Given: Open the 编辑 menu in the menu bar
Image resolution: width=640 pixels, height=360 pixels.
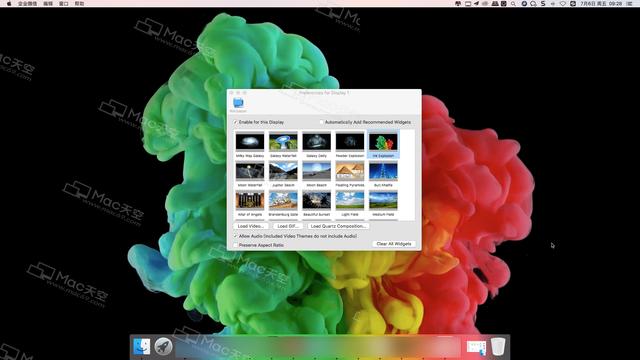Looking at the screenshot, I should 48,3.
